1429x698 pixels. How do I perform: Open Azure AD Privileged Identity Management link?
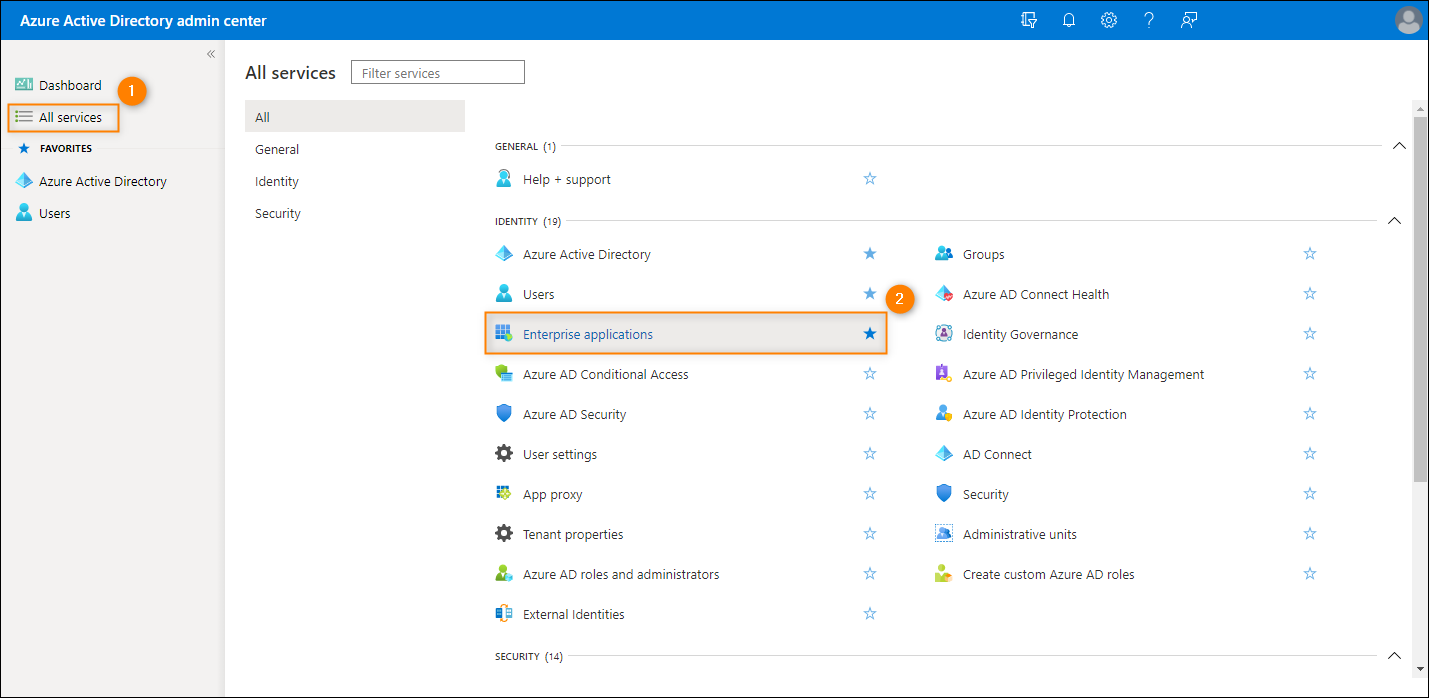pos(1083,374)
